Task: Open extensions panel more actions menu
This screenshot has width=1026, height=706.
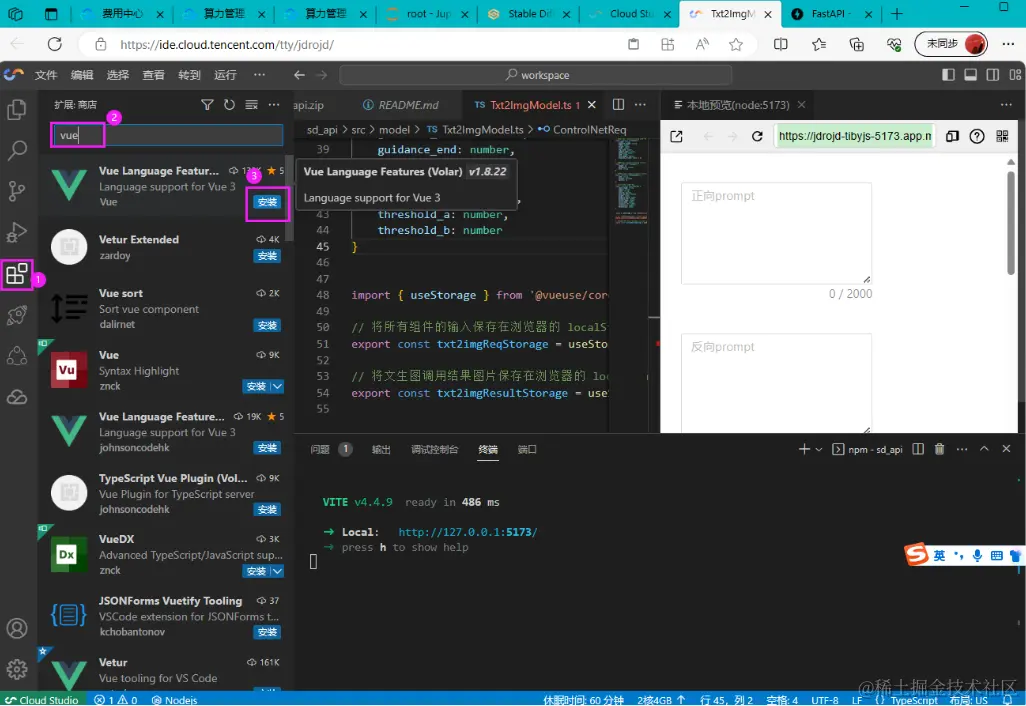Action: point(274,105)
